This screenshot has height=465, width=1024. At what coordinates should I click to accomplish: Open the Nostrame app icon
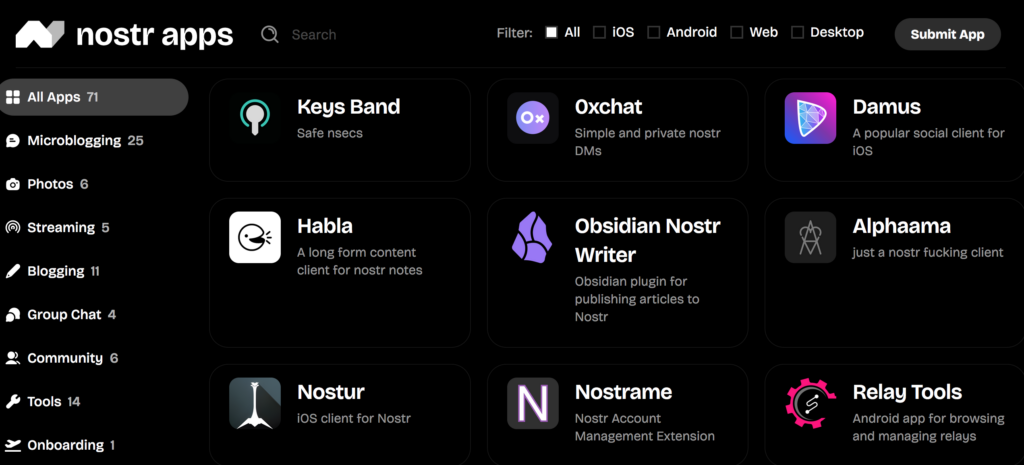pos(532,403)
